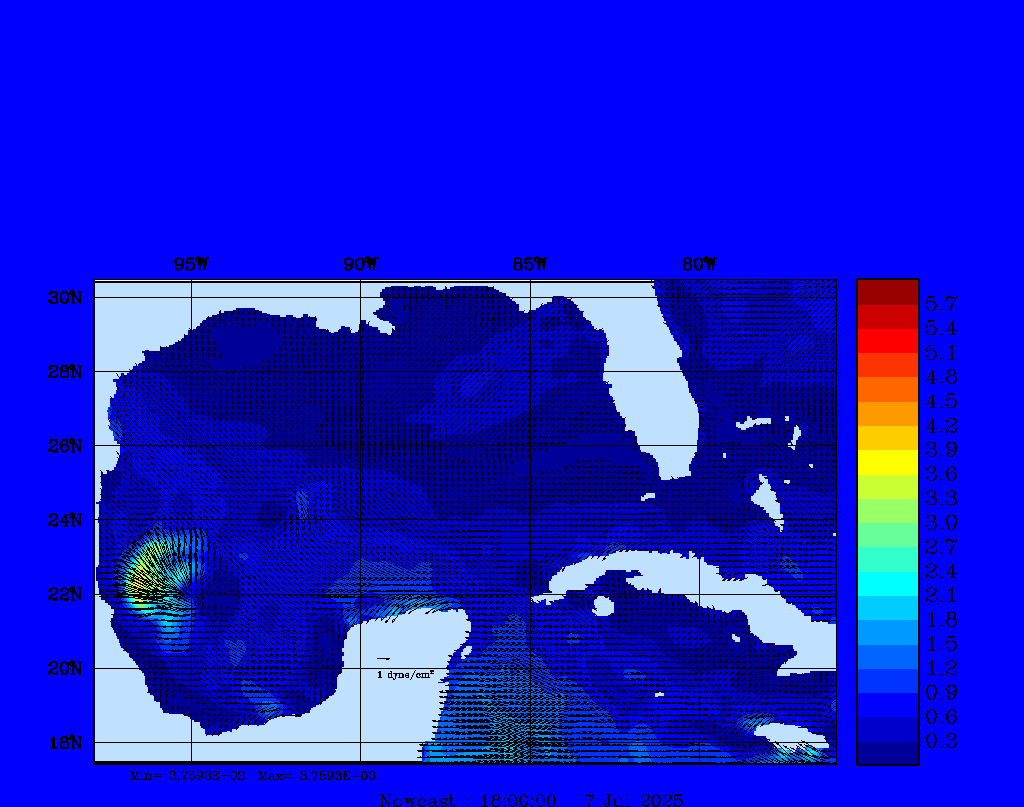Select the yellow 3.6 colorbar swatch
1024x807 pixels.
887,462
